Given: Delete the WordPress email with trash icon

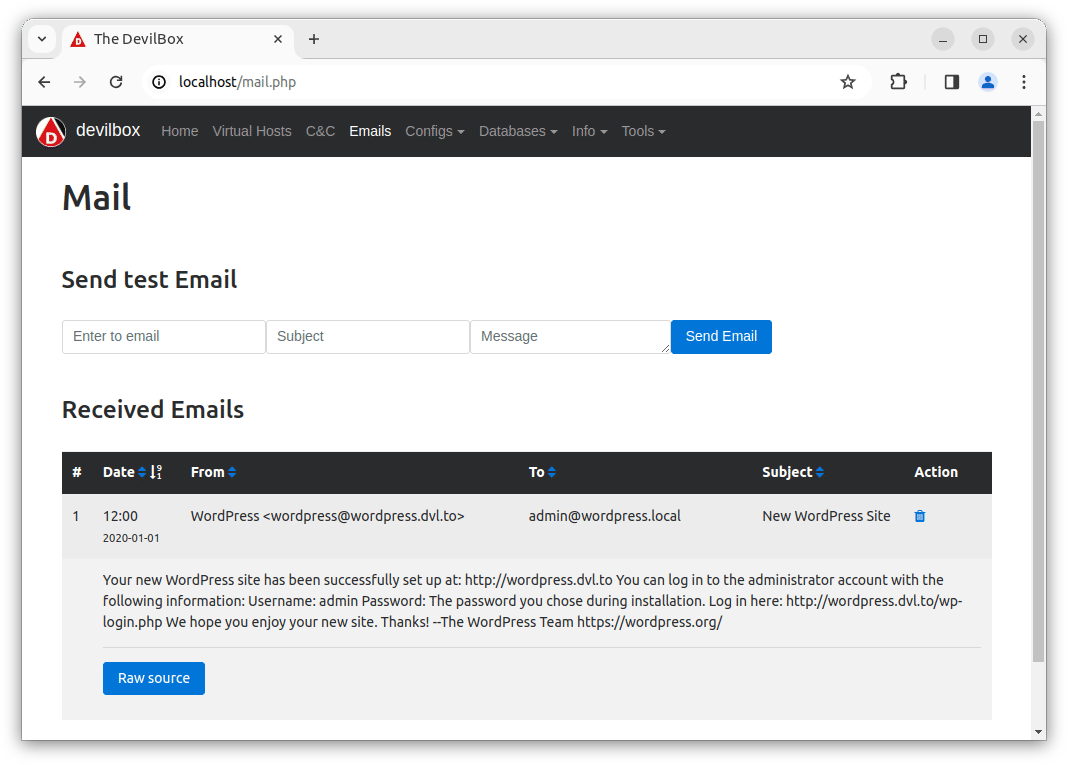Looking at the screenshot, I should (920, 516).
